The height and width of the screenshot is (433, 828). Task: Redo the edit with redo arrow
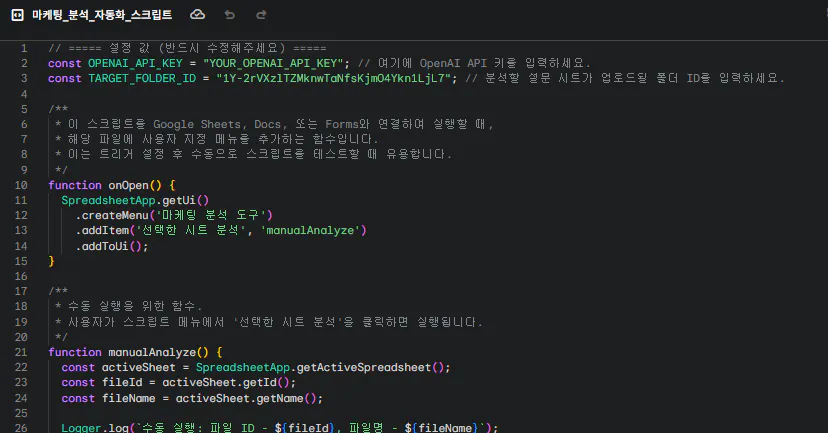coord(261,15)
